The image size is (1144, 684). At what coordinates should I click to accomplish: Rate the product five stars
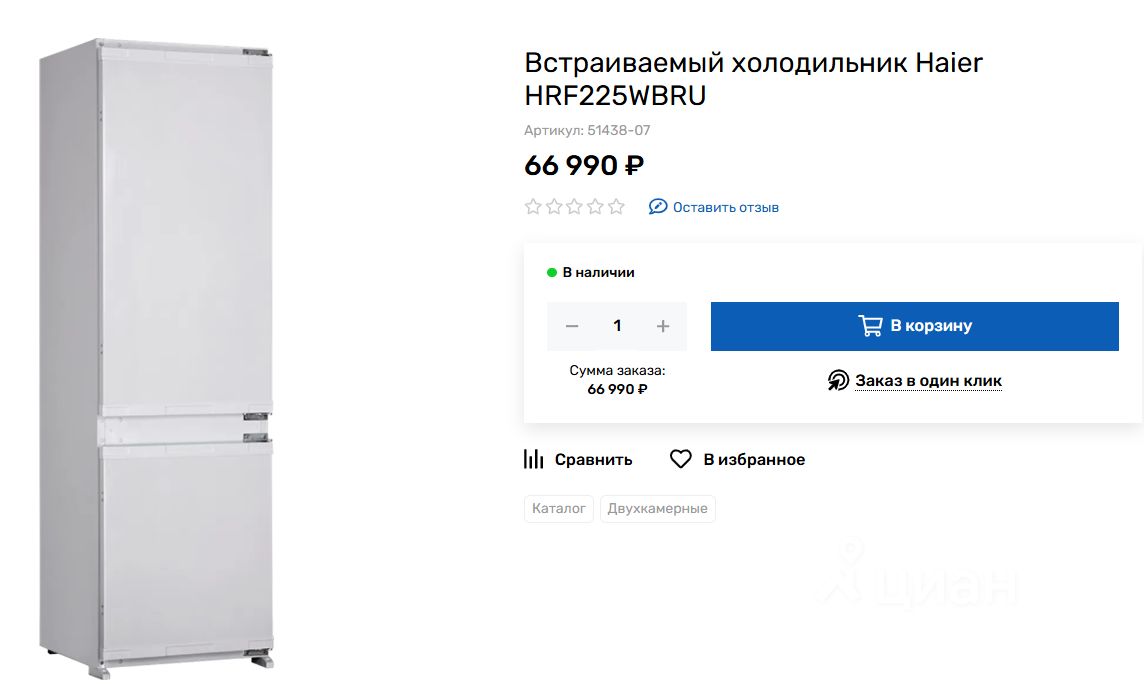616,207
